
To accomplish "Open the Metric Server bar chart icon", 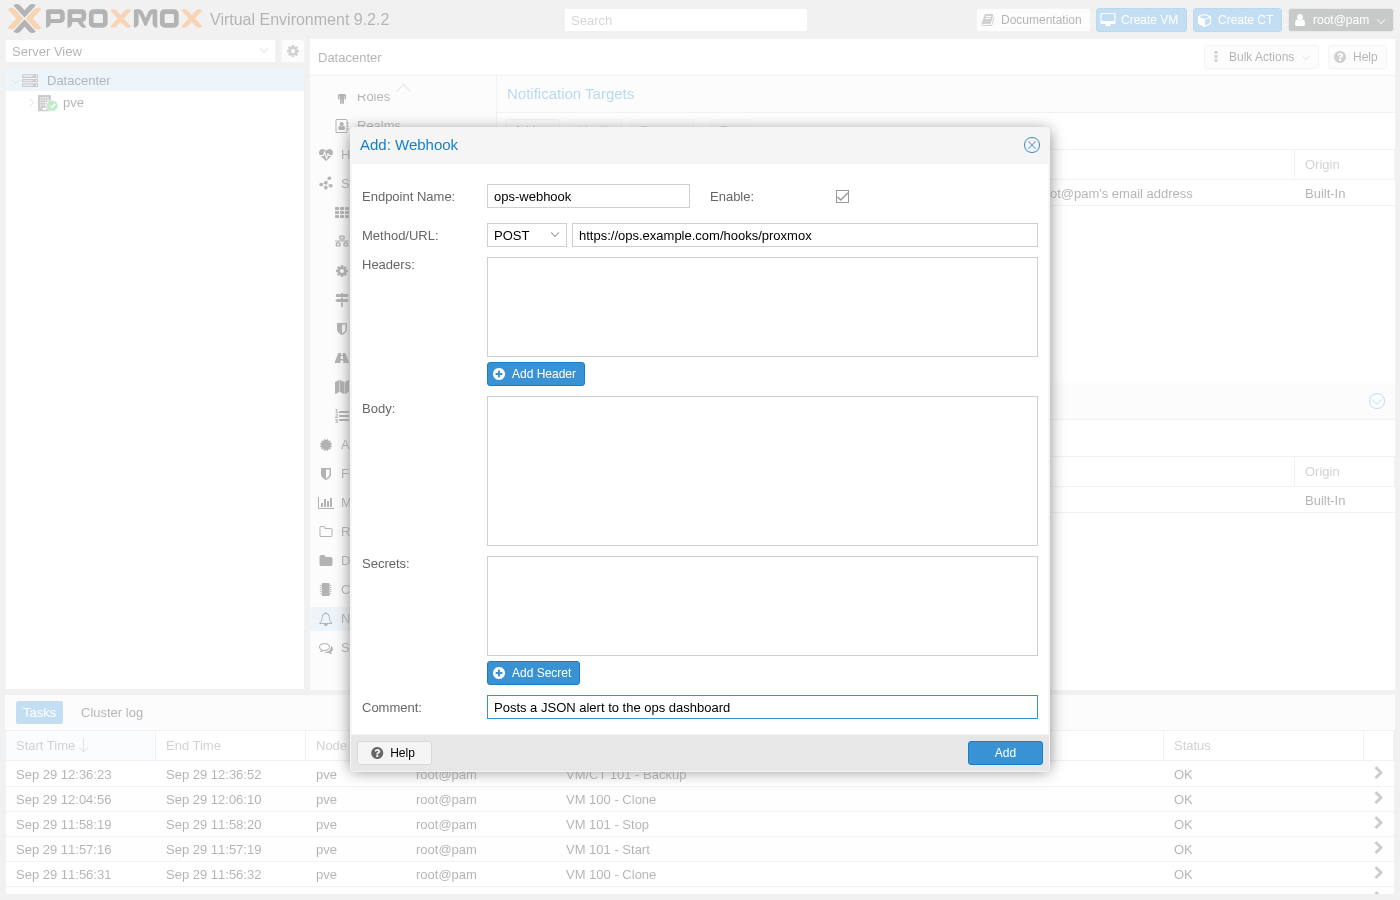I will (x=326, y=503).
